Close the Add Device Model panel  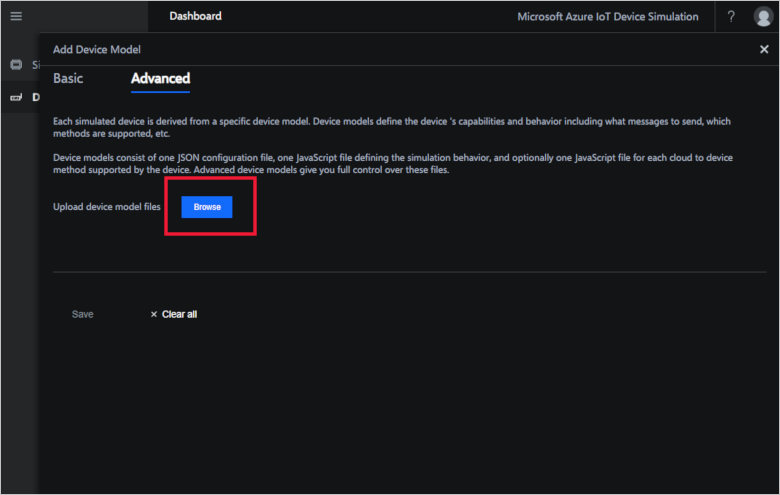pos(764,49)
